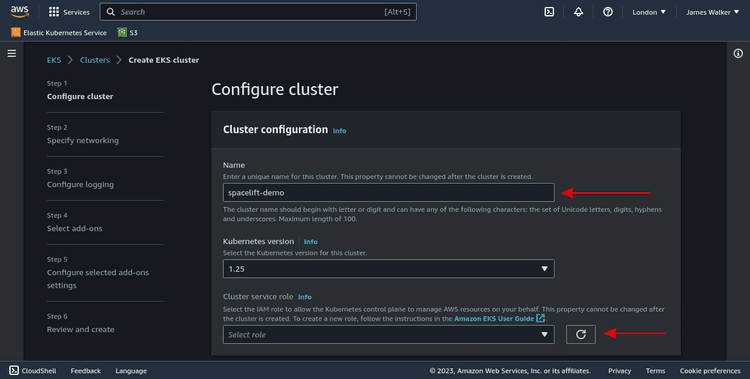This screenshot has height=379, width=750.
Task: Open Info link beside Kubernetes version
Action: 310,242
